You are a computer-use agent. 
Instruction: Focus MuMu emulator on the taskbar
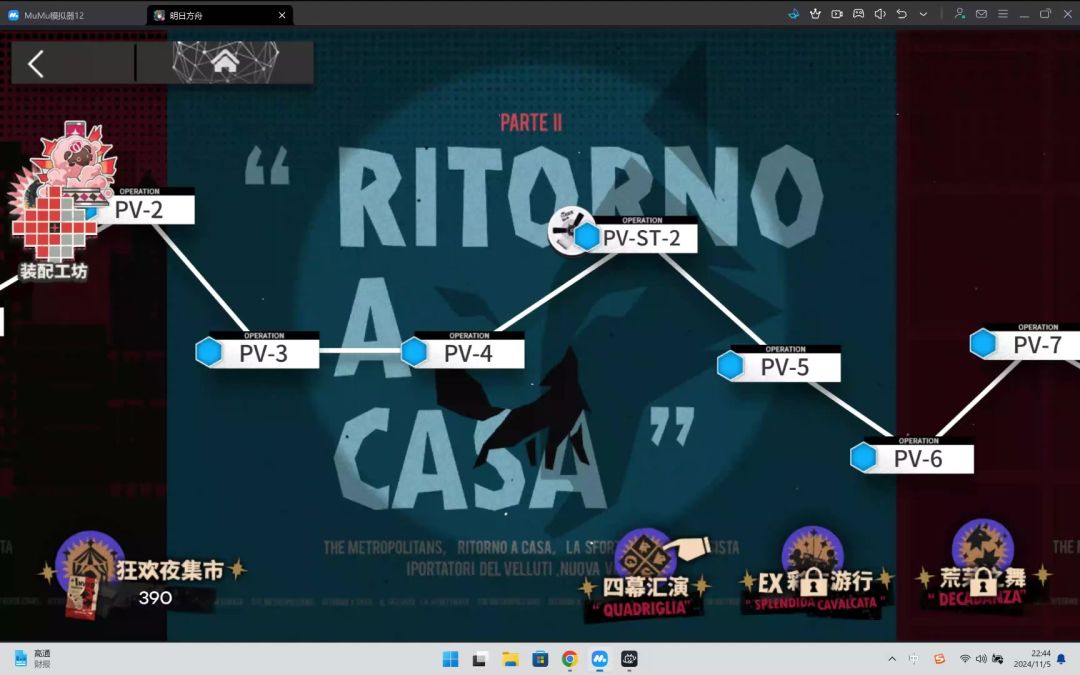(x=600, y=659)
